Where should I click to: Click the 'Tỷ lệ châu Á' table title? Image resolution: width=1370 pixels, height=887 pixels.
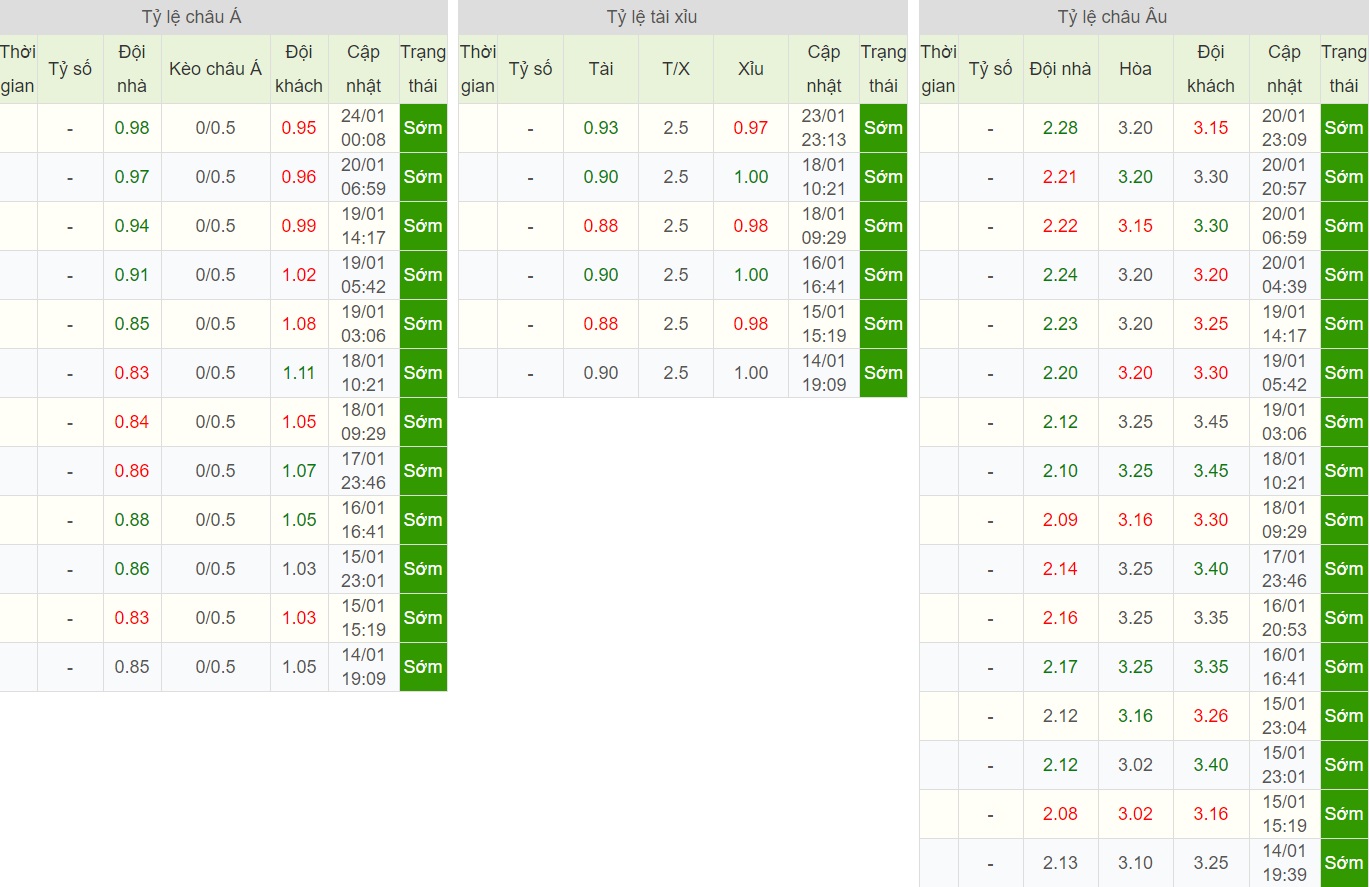tap(192, 17)
